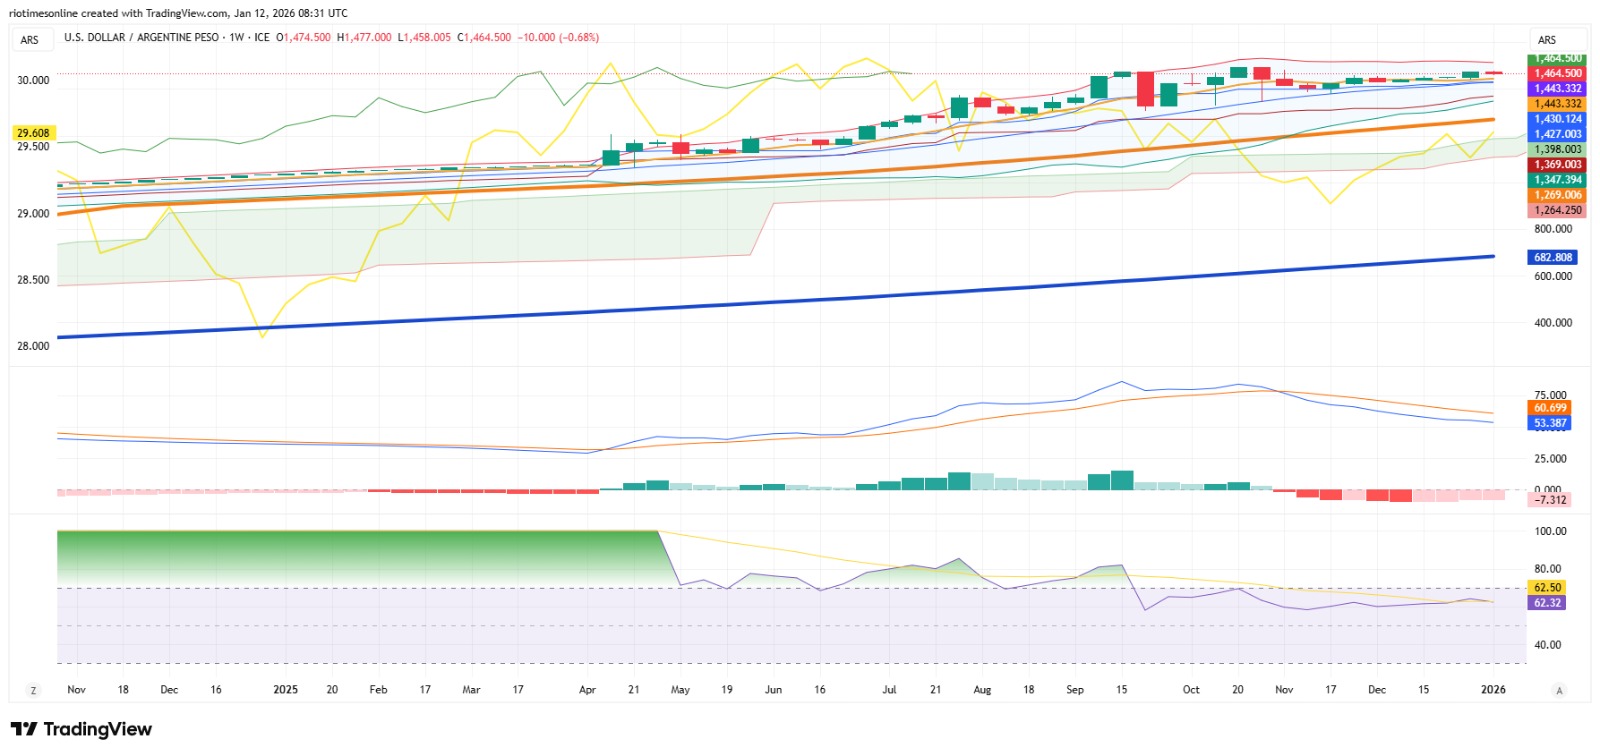Click the high value H1,477.000
Image resolution: width=1600 pixels, height=756 pixels.
click(364, 37)
